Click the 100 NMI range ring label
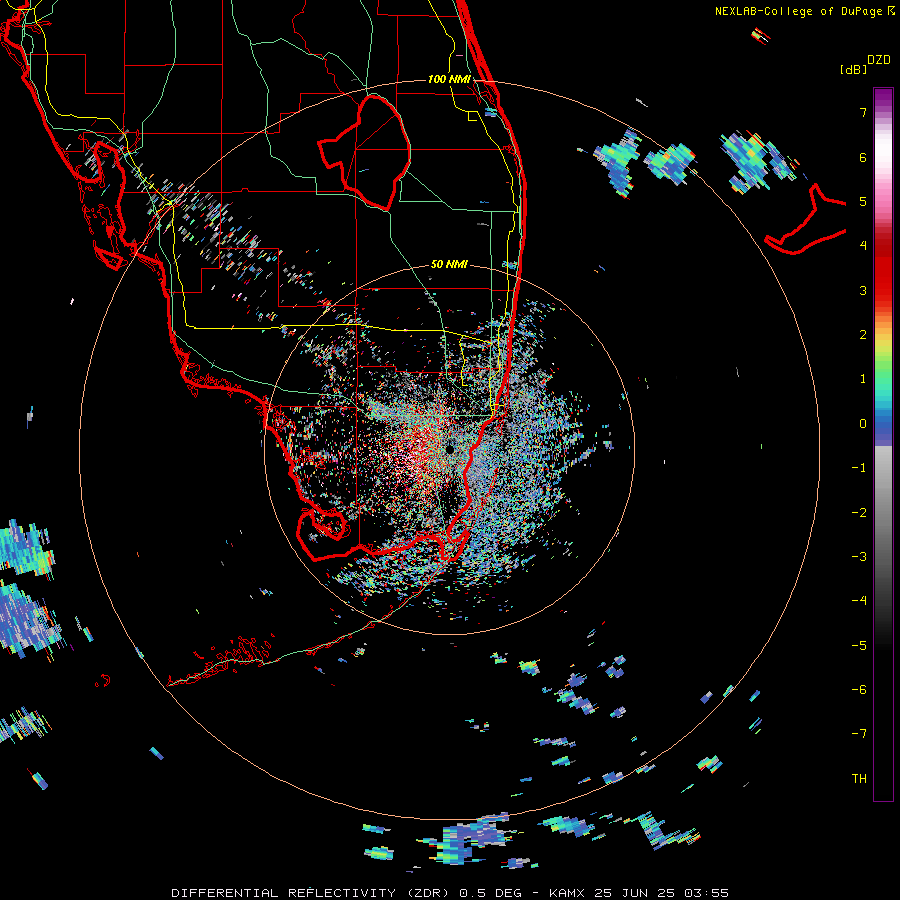The height and width of the screenshot is (900, 900). [449, 79]
